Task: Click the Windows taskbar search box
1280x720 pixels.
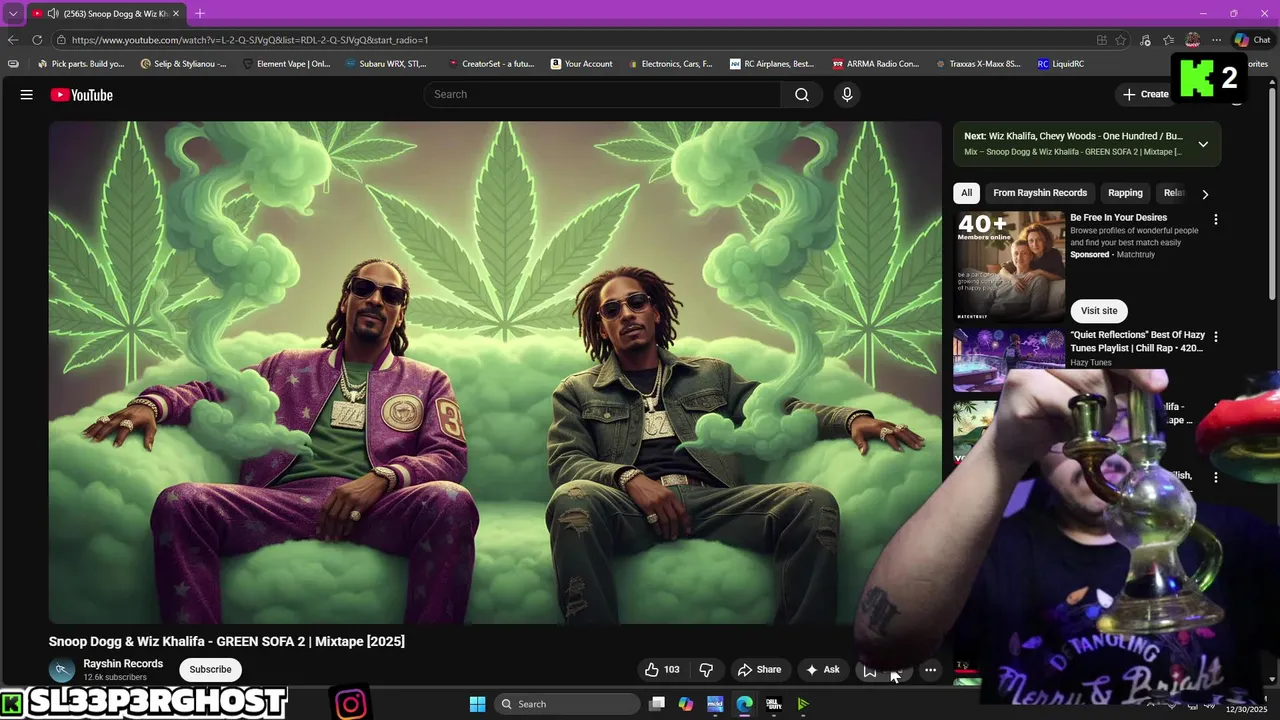Action: point(567,704)
